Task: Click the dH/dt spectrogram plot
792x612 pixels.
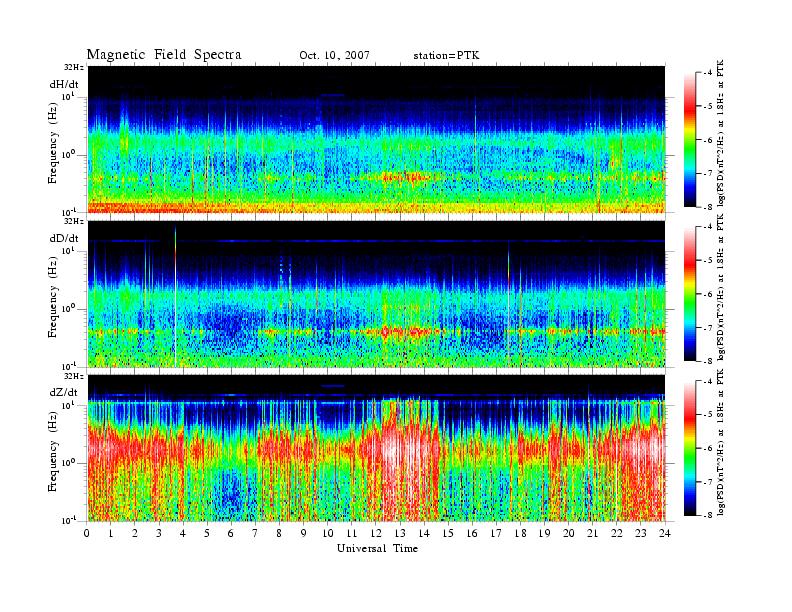Action: coord(376,139)
